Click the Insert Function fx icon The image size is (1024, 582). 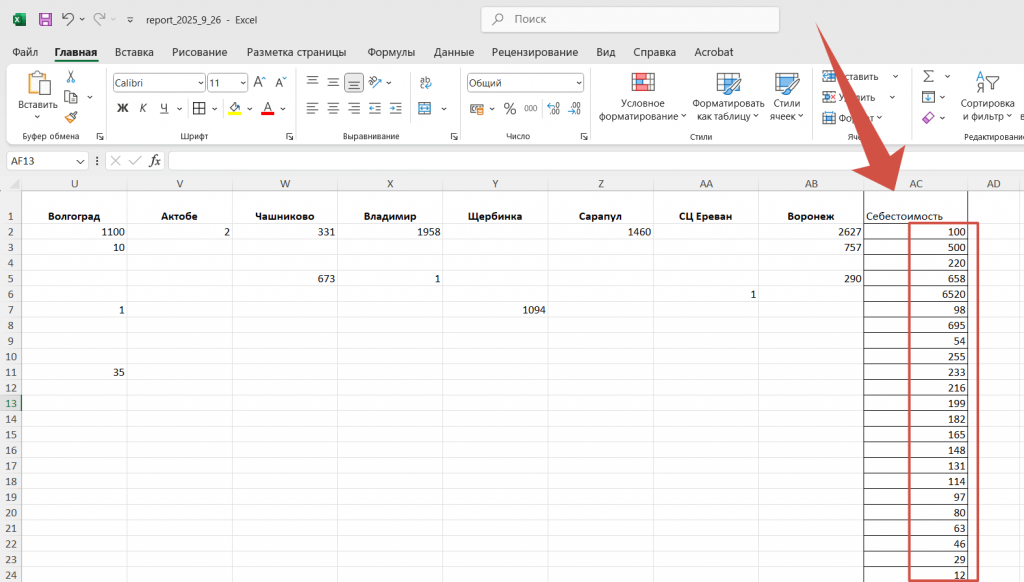click(x=155, y=160)
